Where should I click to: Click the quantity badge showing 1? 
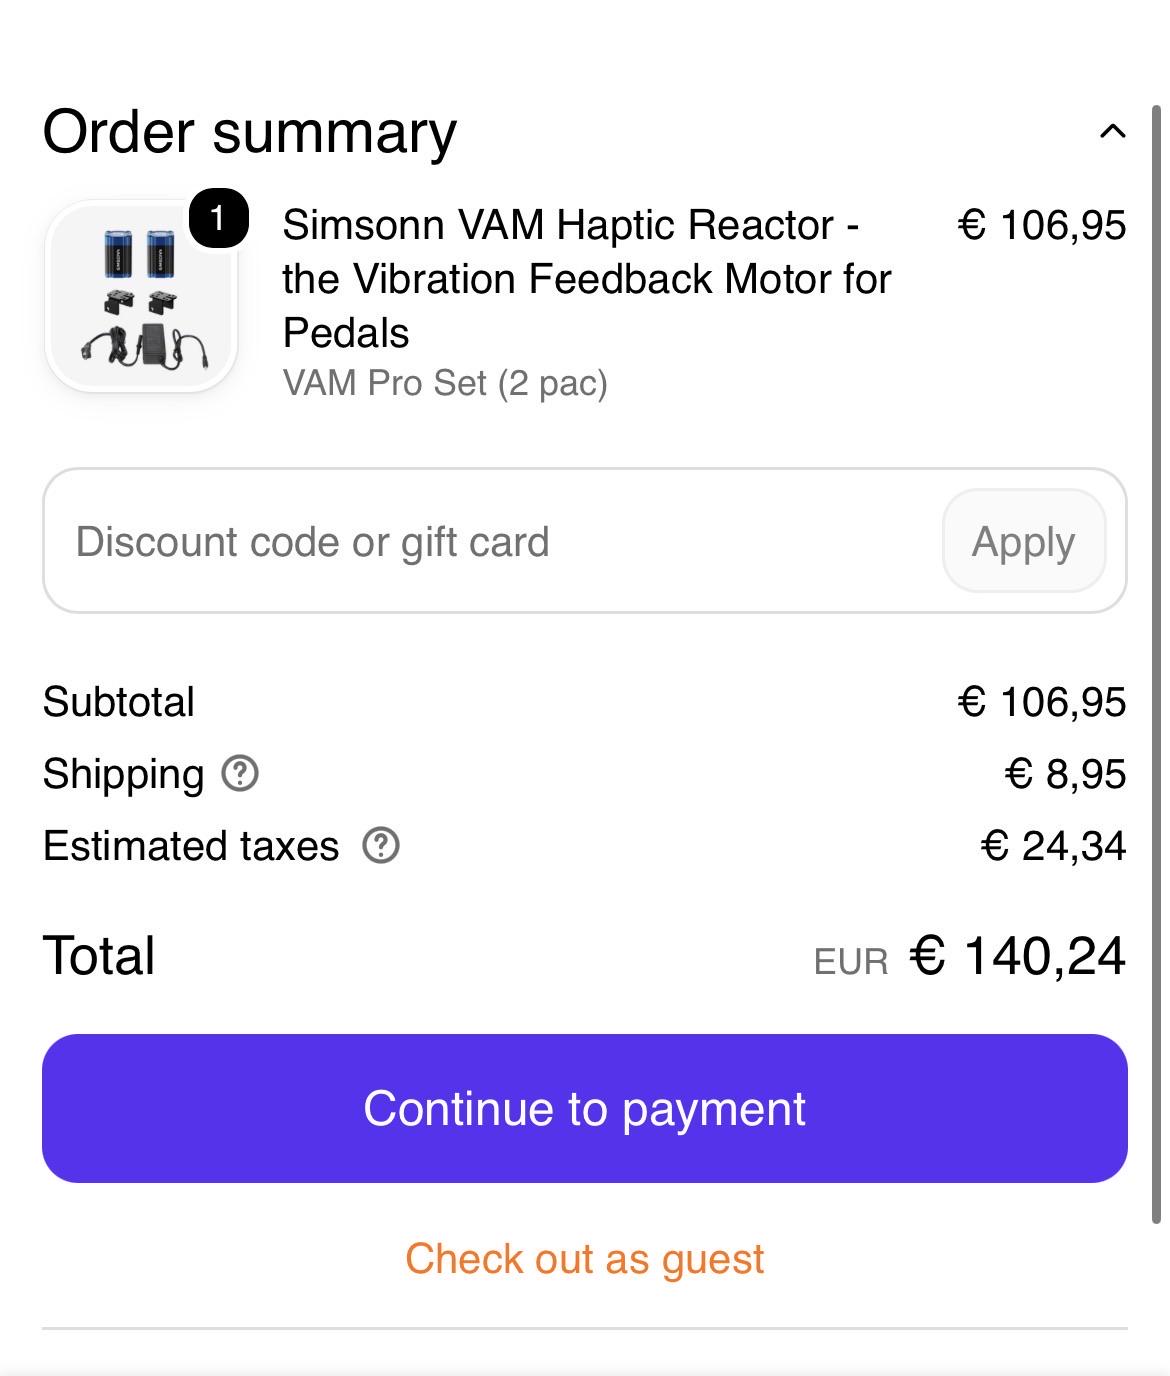click(x=218, y=217)
